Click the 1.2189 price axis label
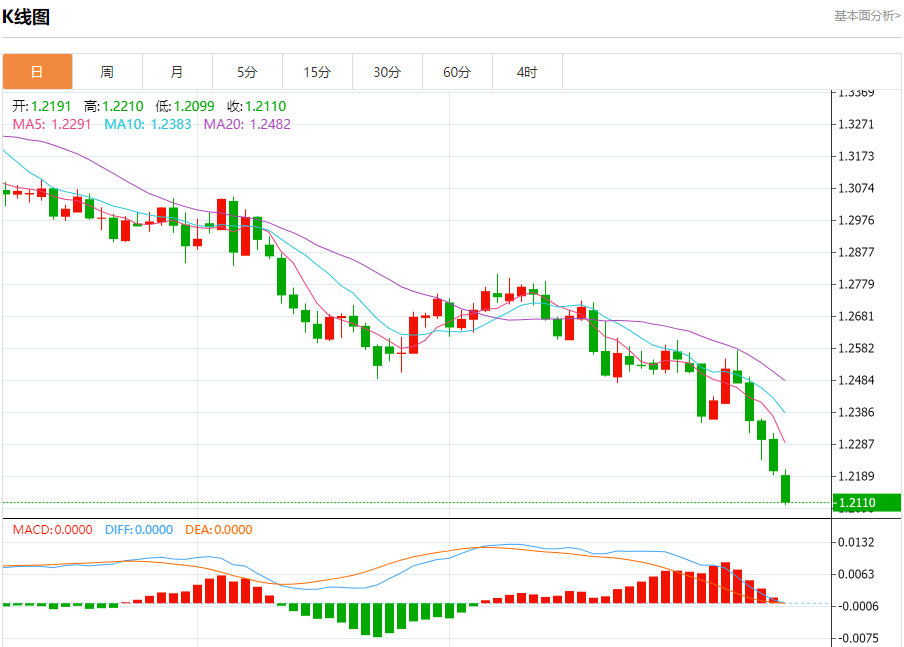Viewport: 904px width, 647px height. (856, 476)
